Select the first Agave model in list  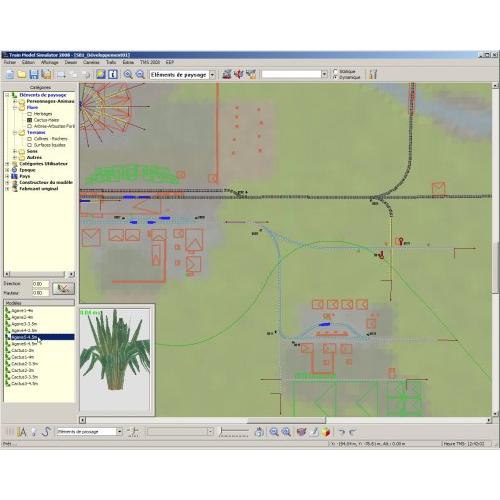click(x=22, y=311)
